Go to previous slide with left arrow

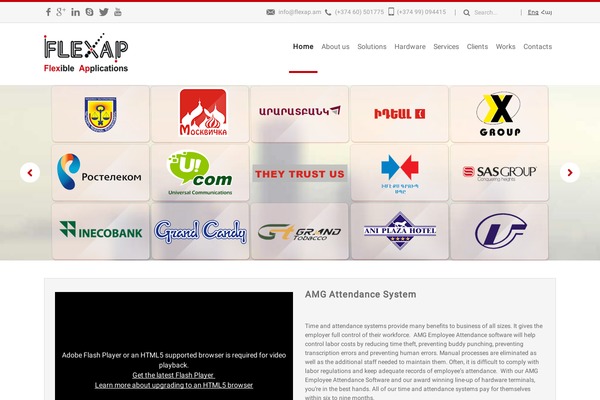(x=30, y=173)
